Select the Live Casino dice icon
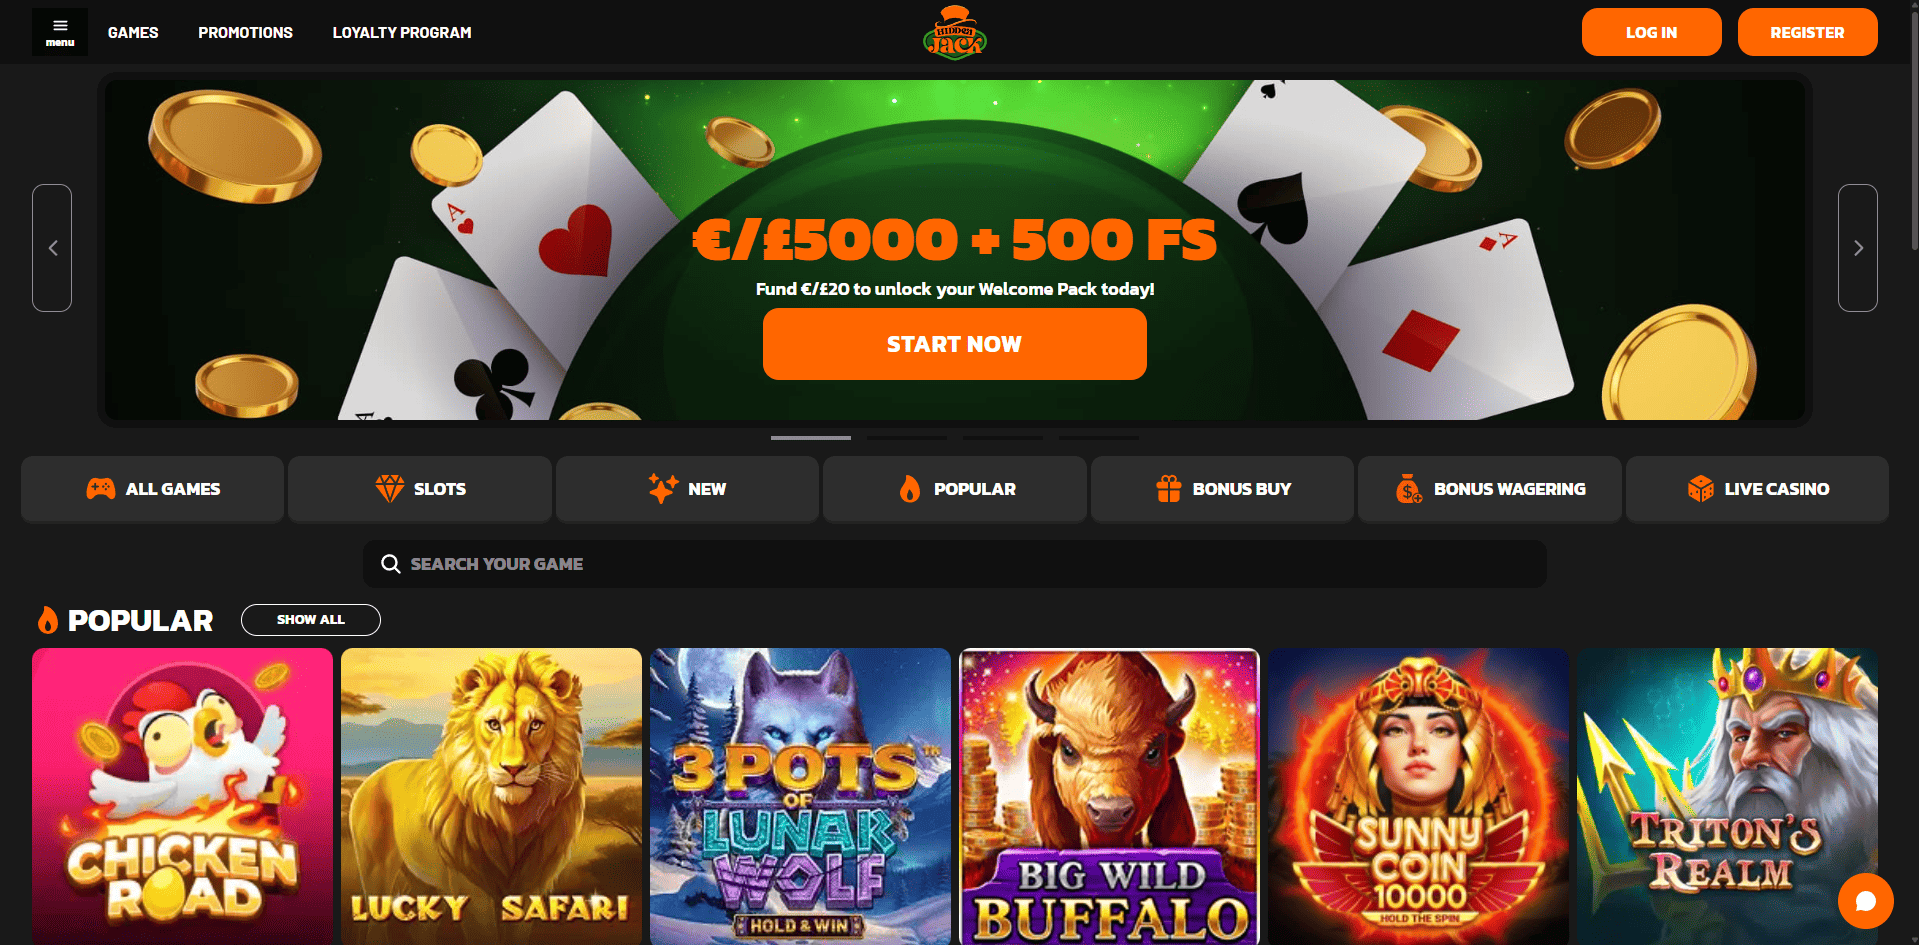1919x945 pixels. [x=1700, y=488]
